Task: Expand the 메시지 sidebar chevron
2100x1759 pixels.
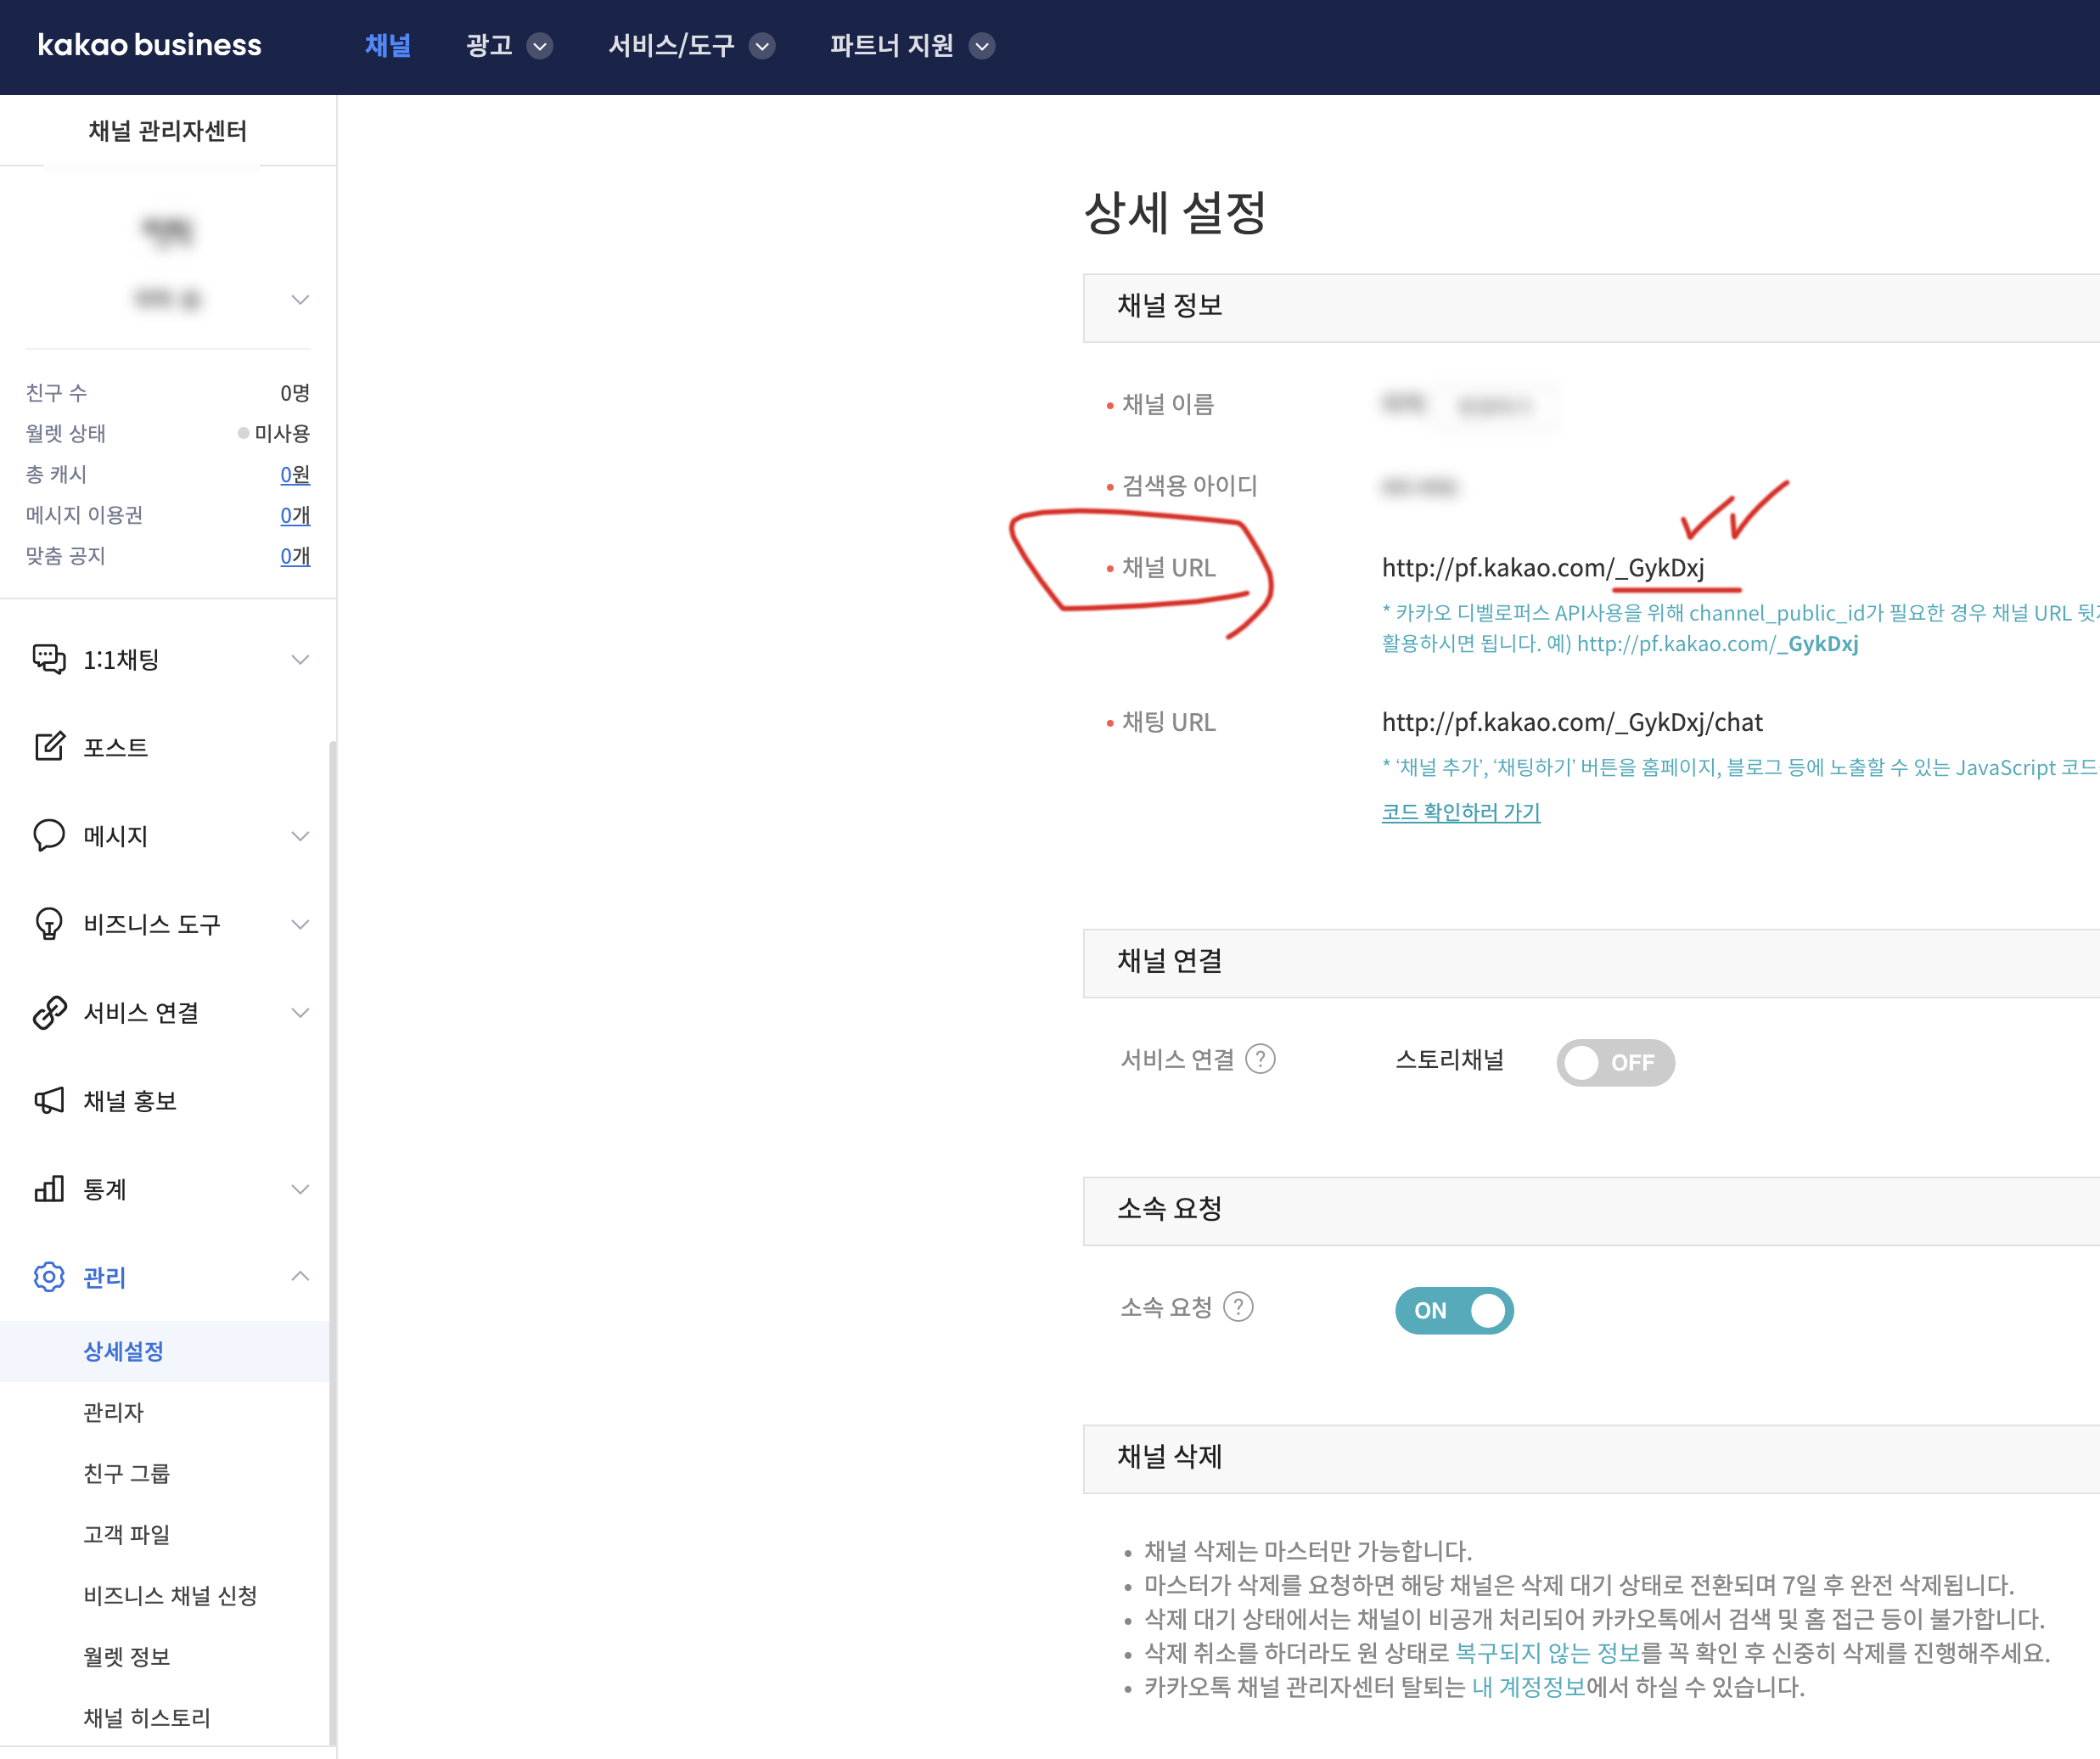Action: (x=300, y=836)
